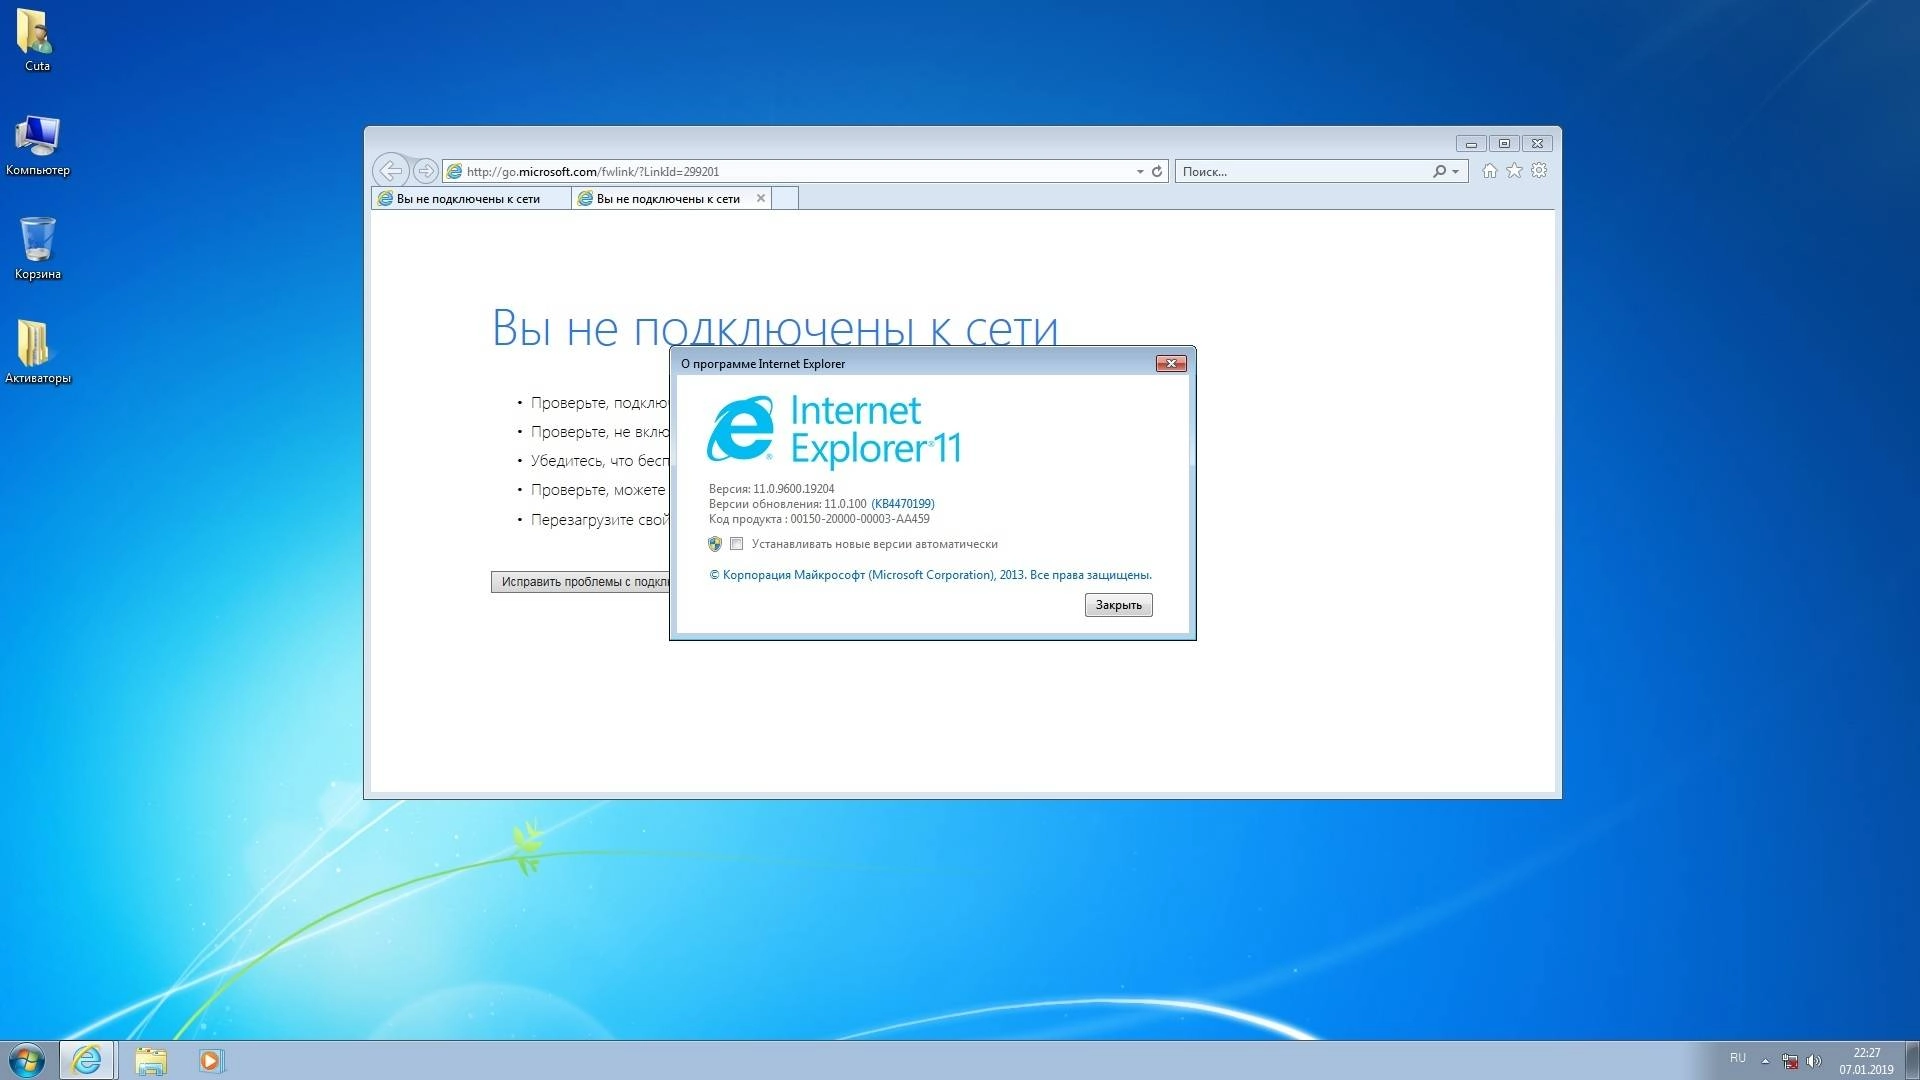Maximize the Internet Explorer window
Image resolution: width=1920 pixels, height=1080 pixels.
click(1504, 144)
